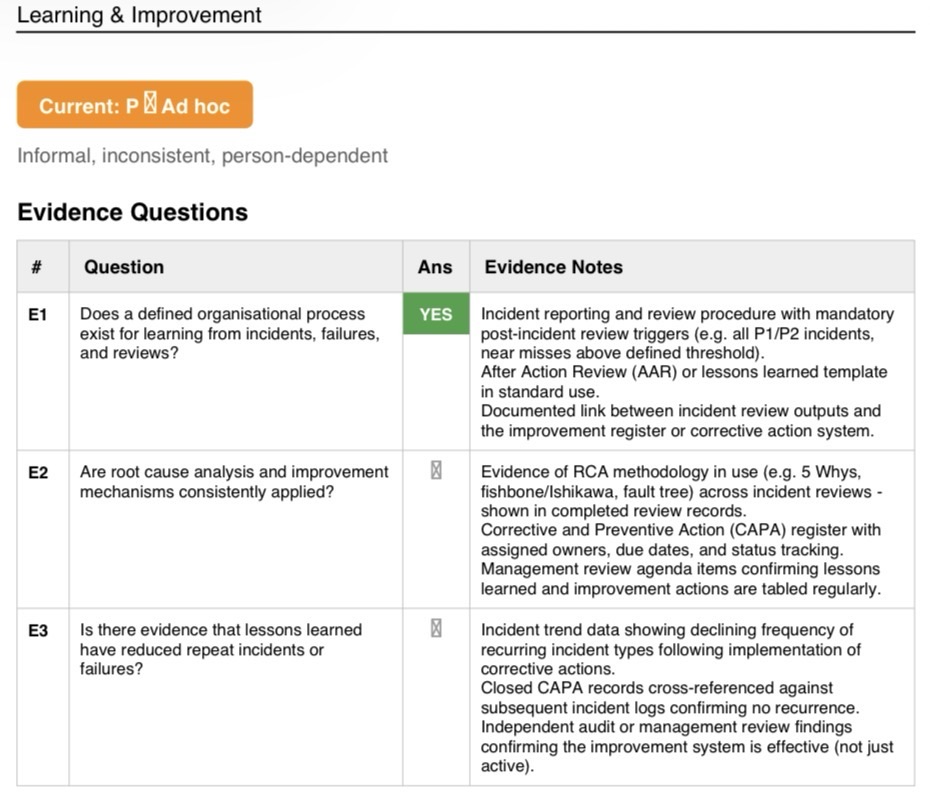The image size is (930, 800).
Task: Select row label E1
Action: [x=38, y=314]
